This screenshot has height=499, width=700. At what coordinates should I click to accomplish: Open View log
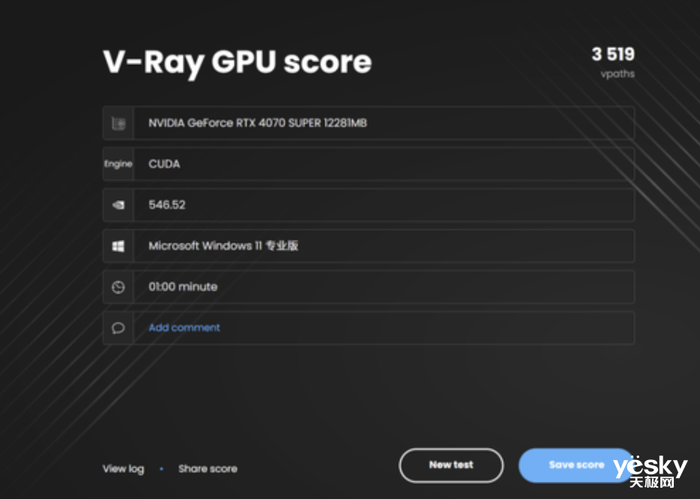click(x=123, y=469)
